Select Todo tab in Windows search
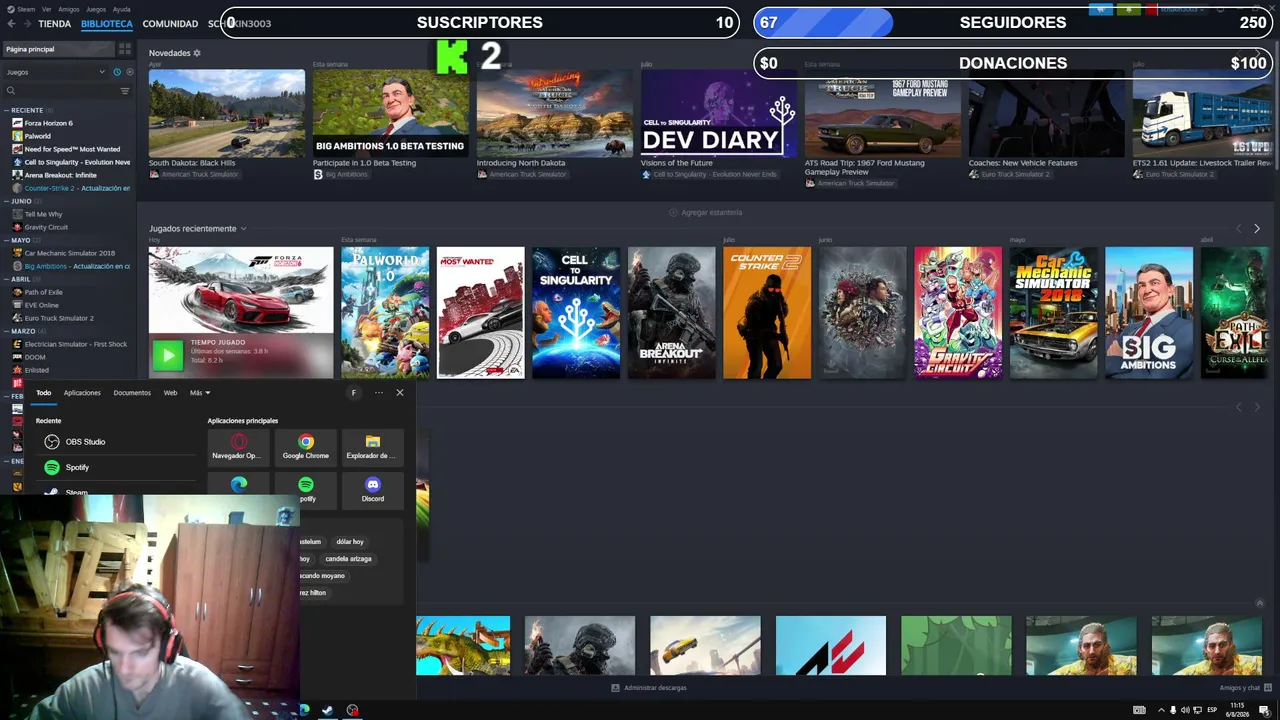The width and height of the screenshot is (1280, 720). point(44,393)
